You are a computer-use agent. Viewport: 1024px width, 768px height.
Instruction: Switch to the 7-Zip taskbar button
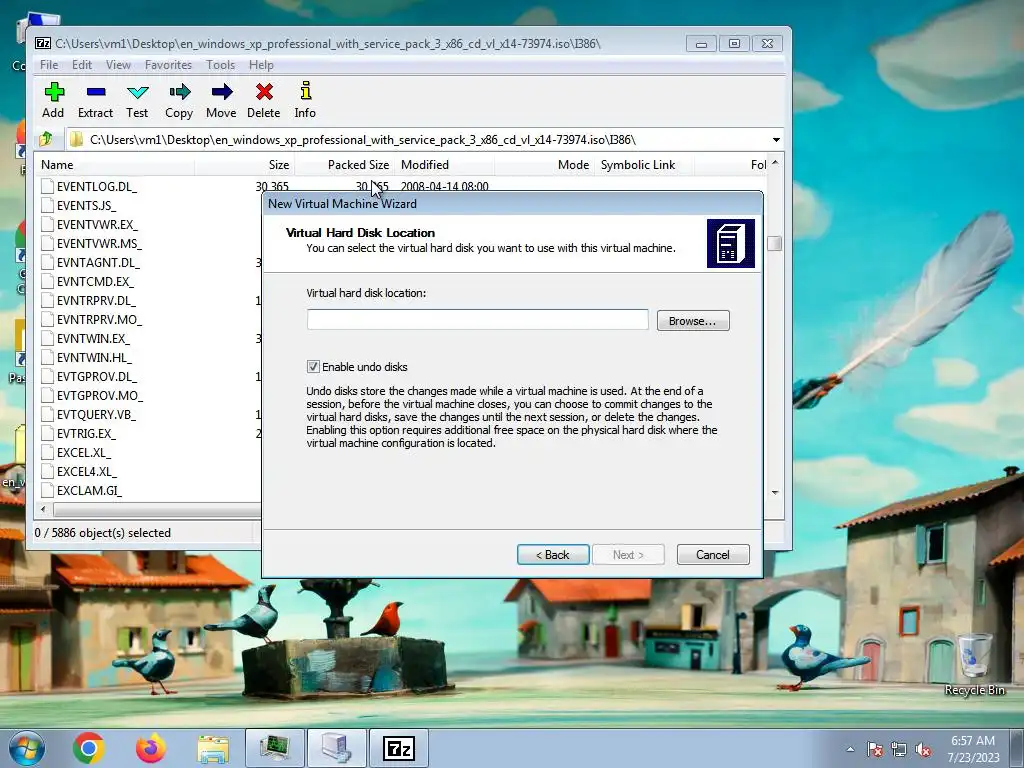(399, 748)
